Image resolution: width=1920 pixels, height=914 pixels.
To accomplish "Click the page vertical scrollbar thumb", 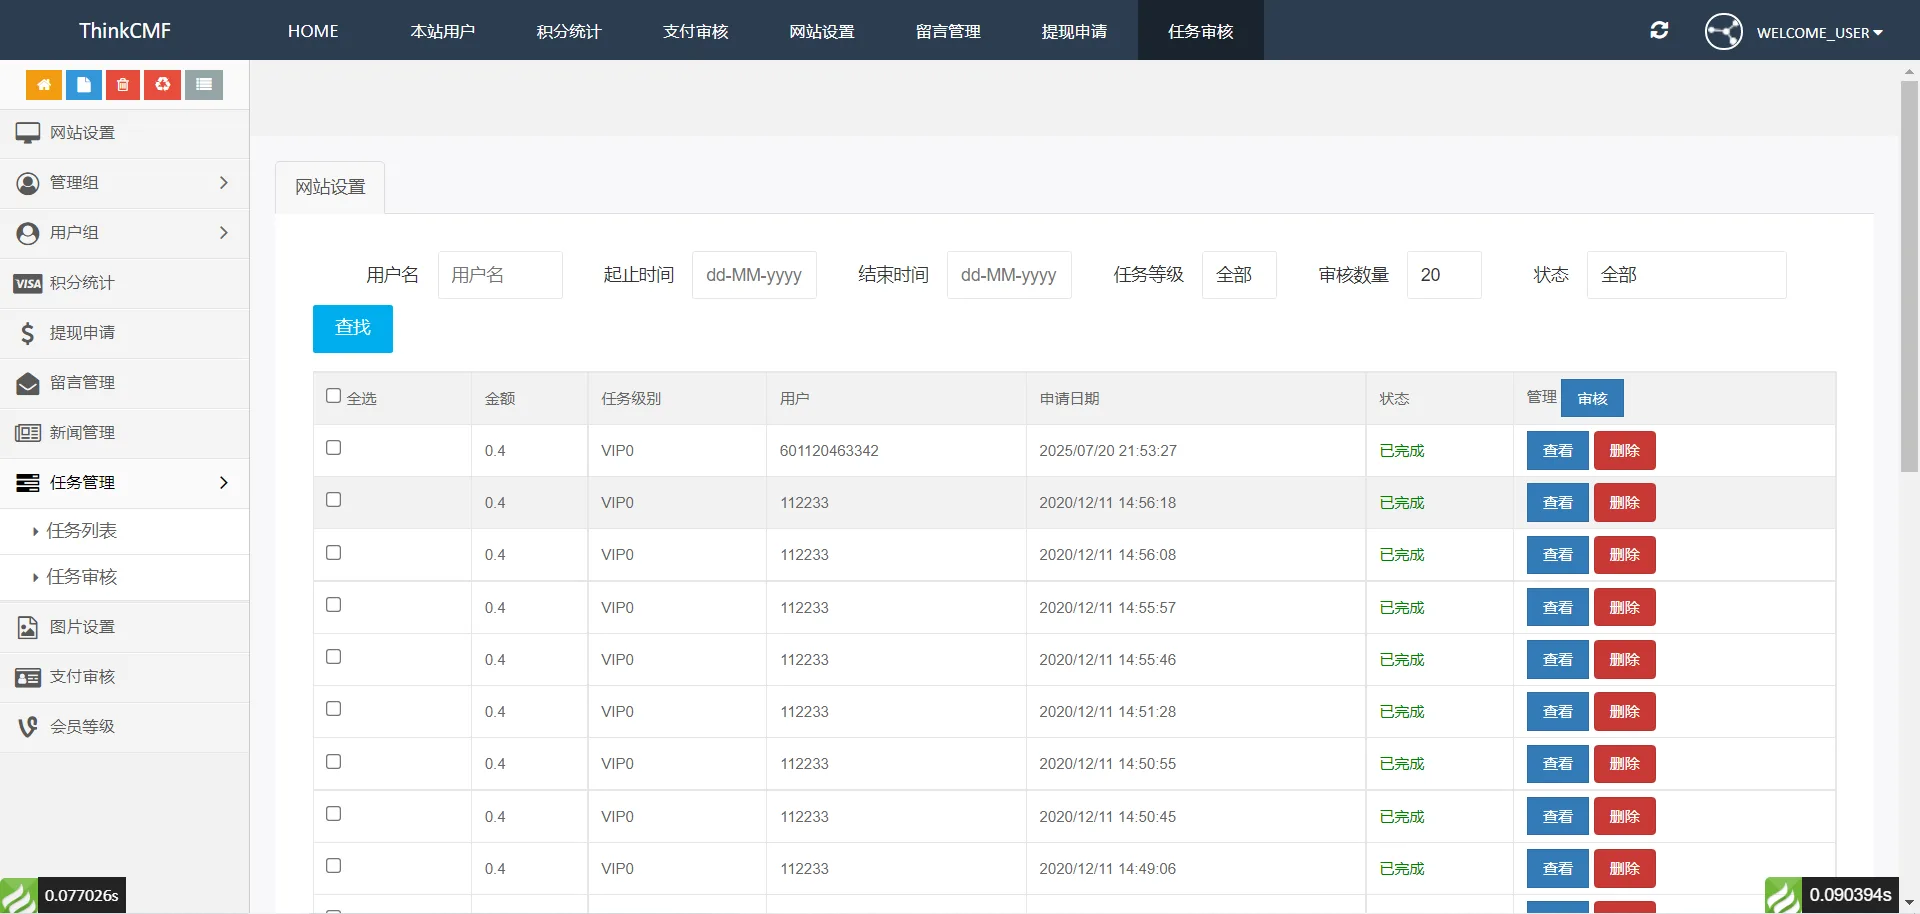I will coord(1909,275).
